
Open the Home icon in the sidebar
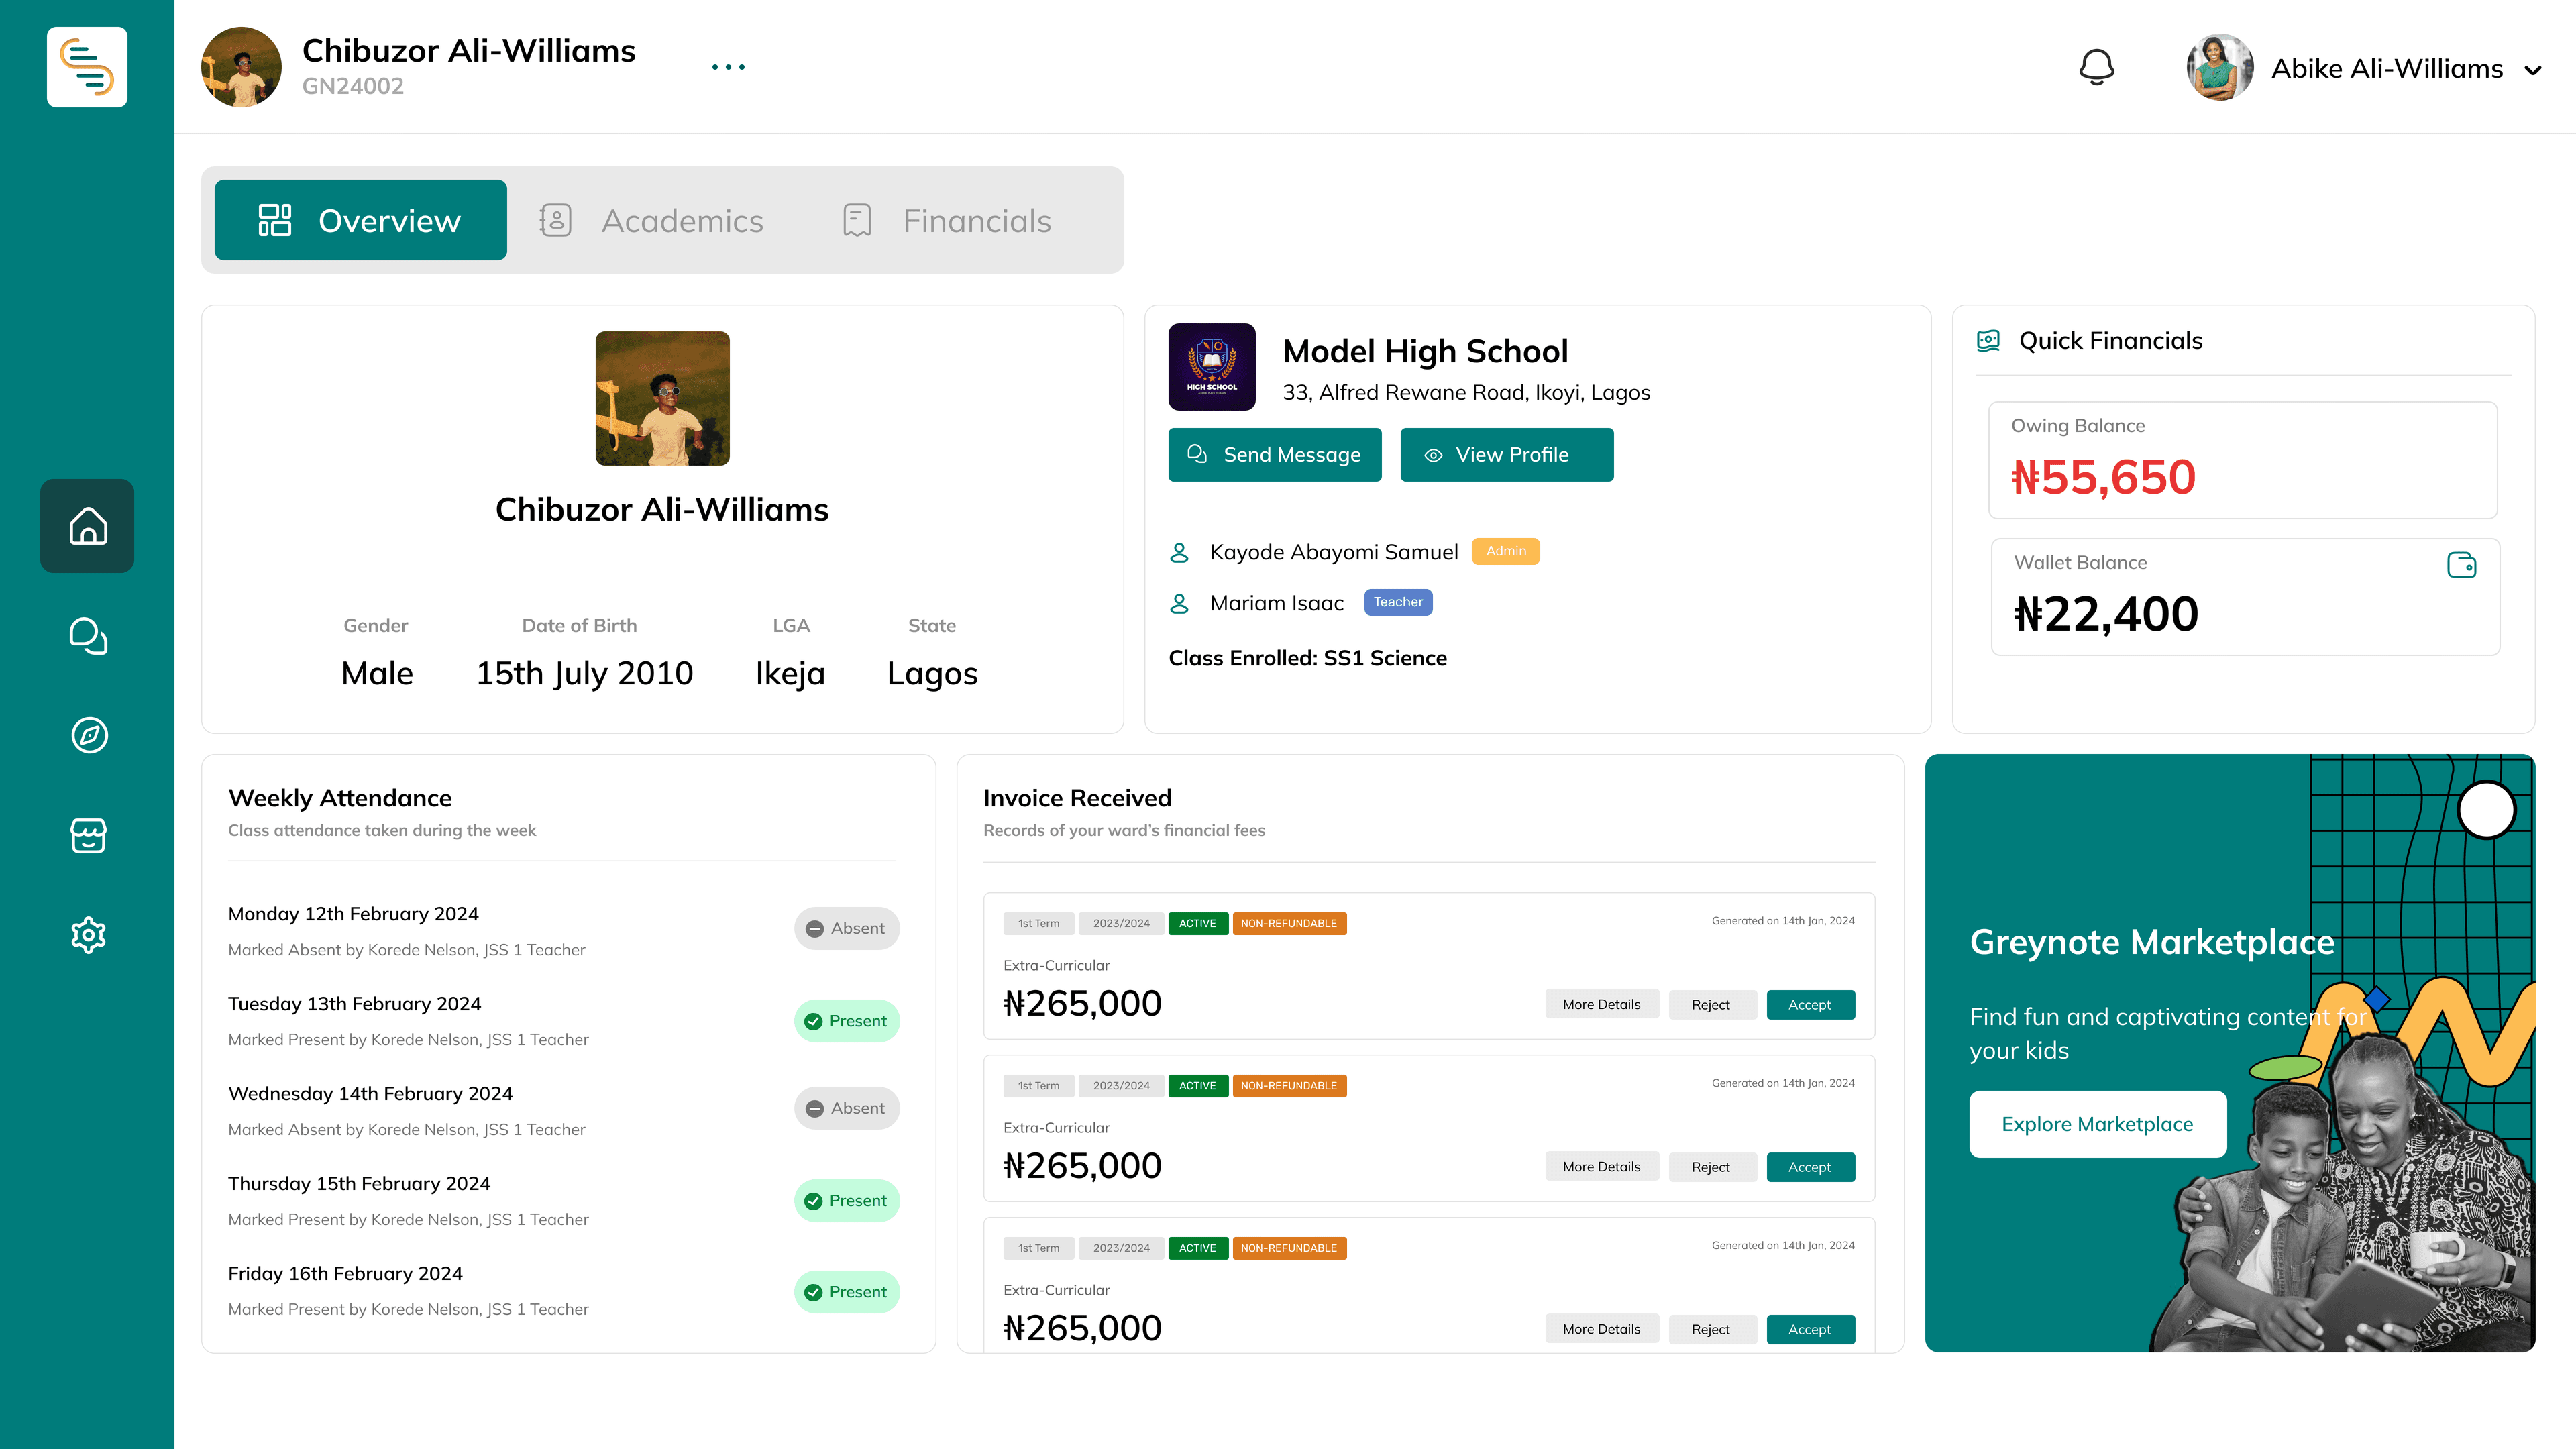pos(87,526)
